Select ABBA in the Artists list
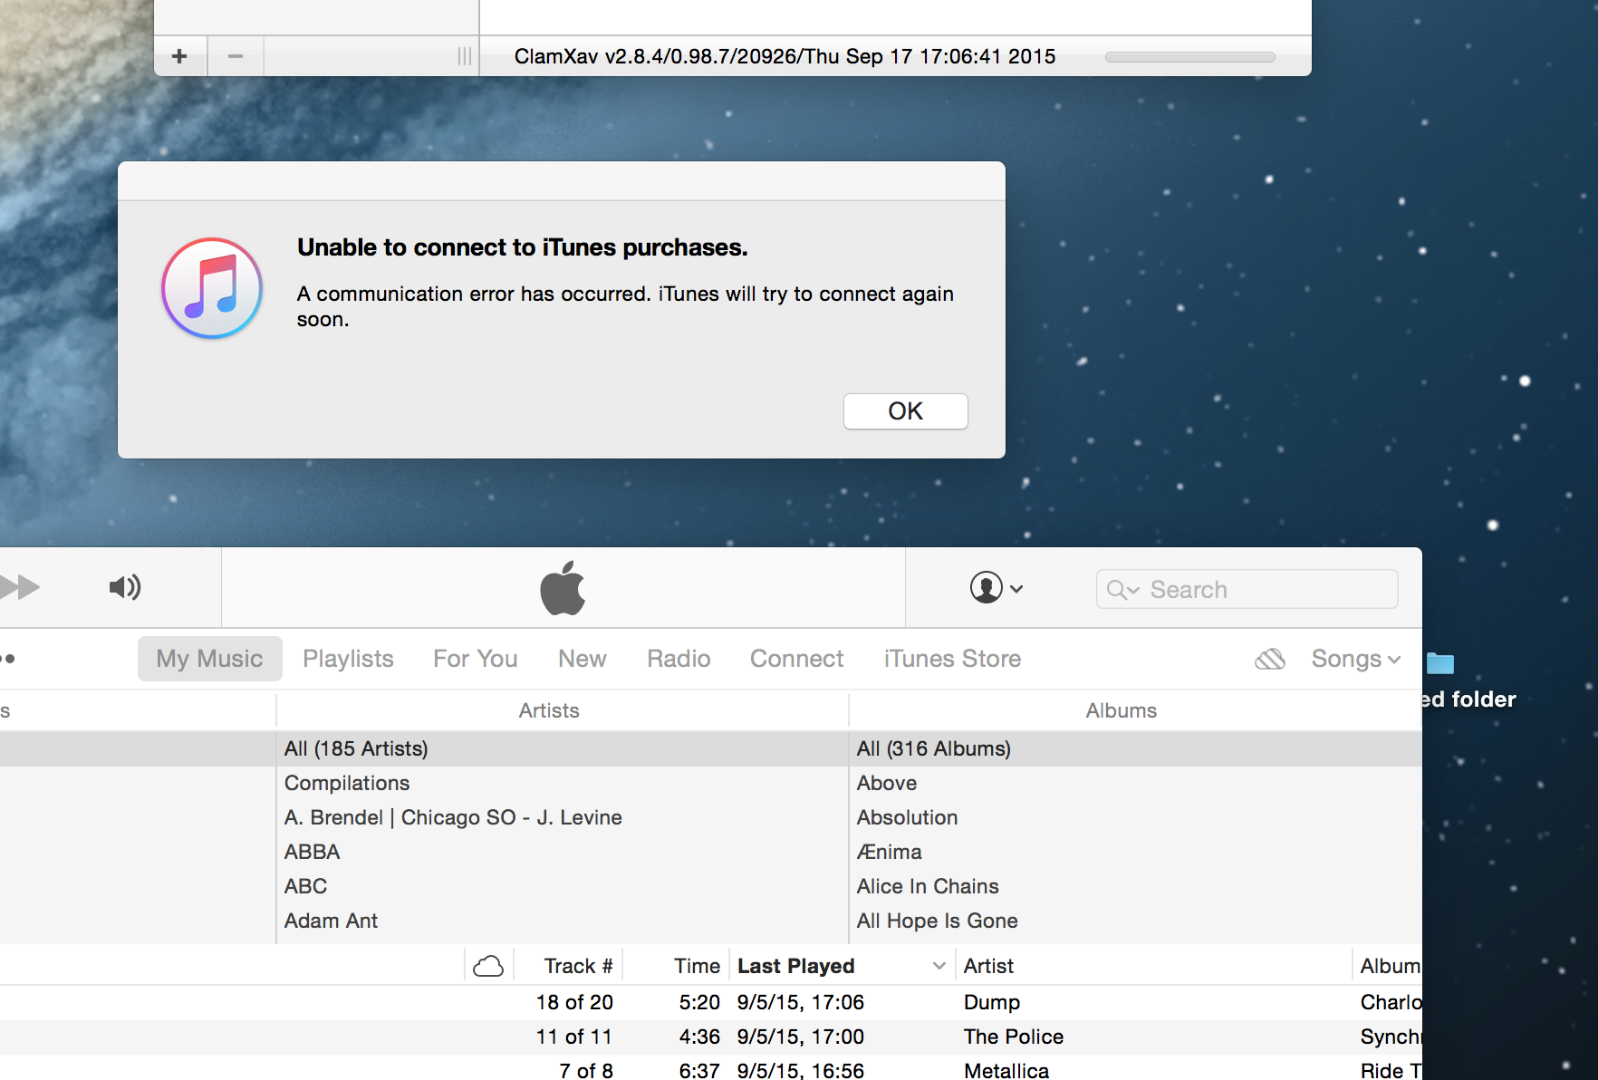This screenshot has height=1080, width=1598. pos(562,852)
